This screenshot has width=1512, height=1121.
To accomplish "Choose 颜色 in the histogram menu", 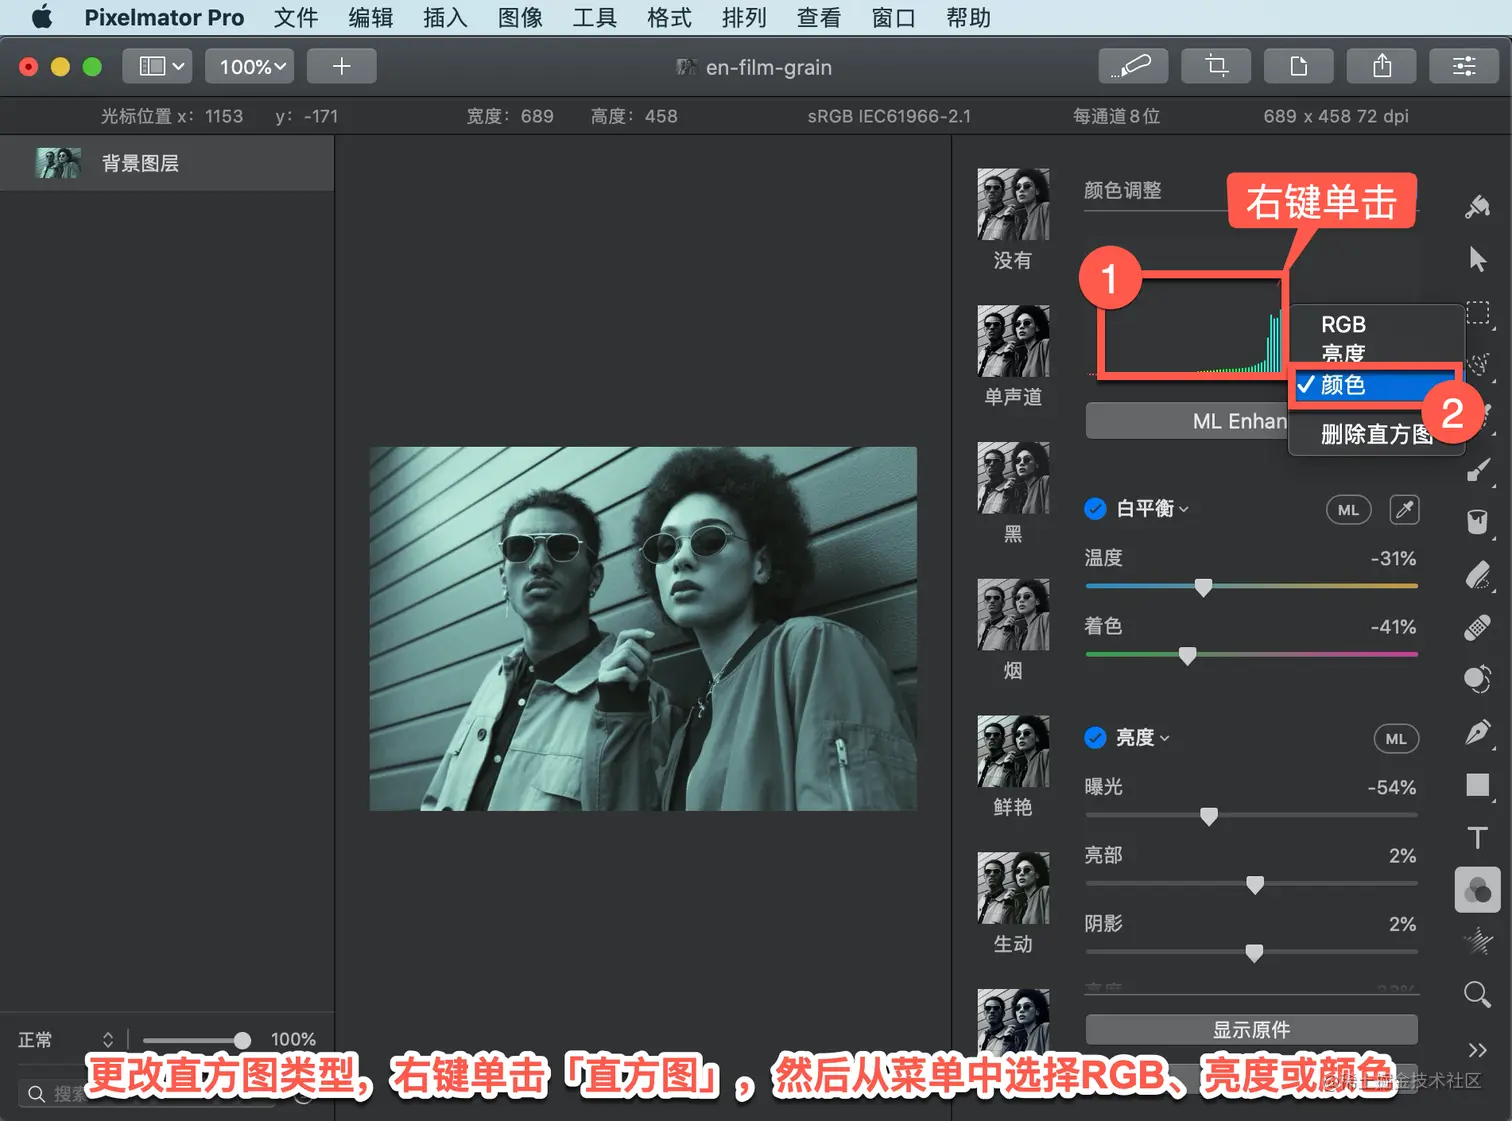I will tap(1376, 385).
